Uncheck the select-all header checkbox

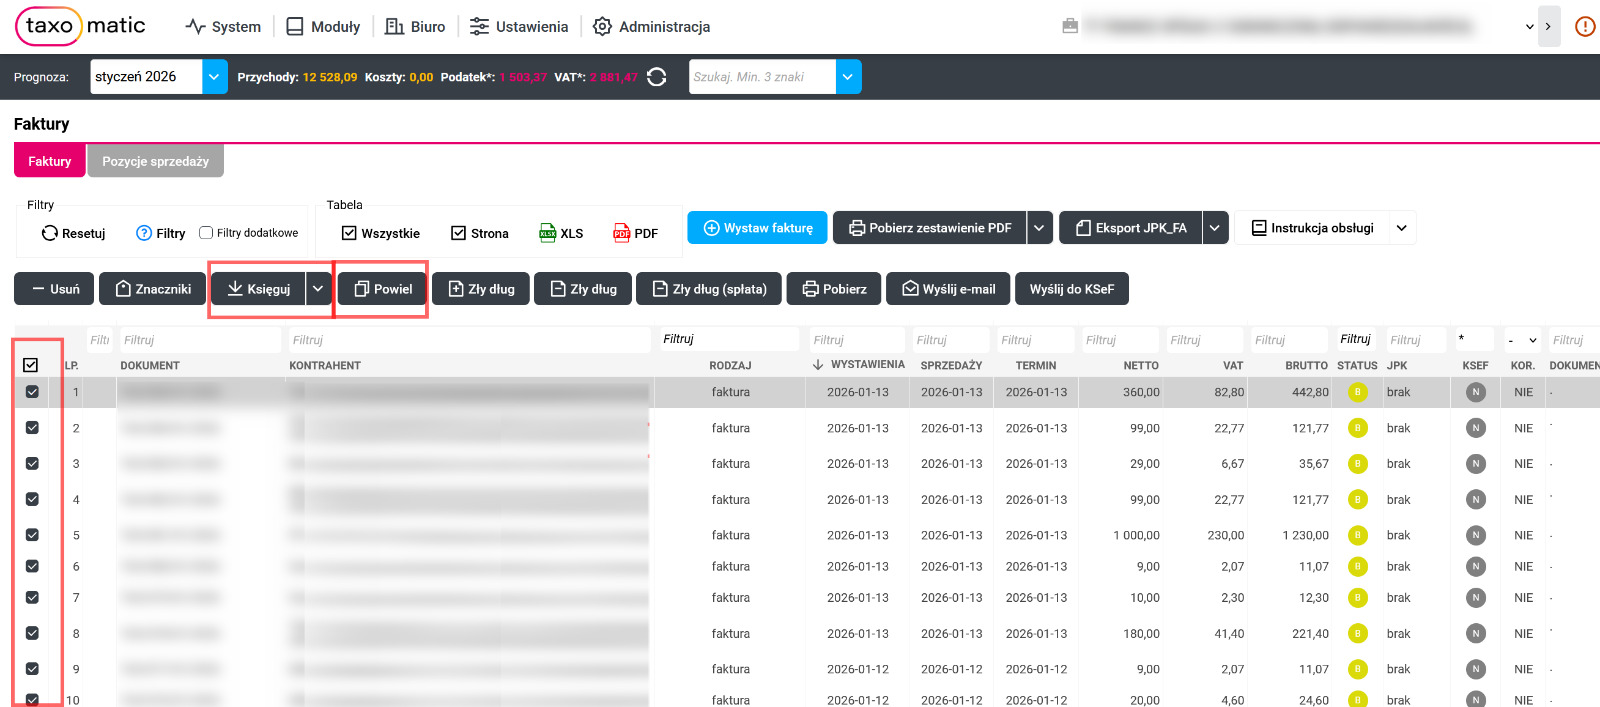31,365
